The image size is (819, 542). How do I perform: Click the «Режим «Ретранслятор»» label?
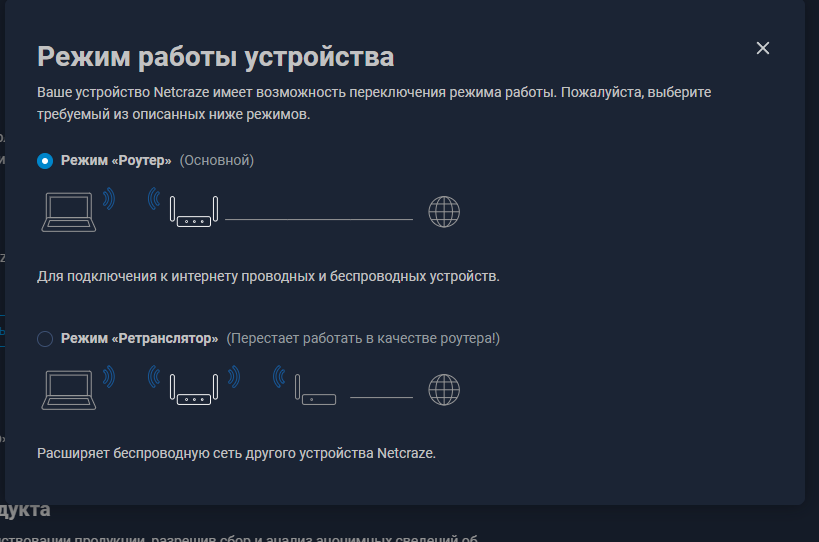click(139, 338)
